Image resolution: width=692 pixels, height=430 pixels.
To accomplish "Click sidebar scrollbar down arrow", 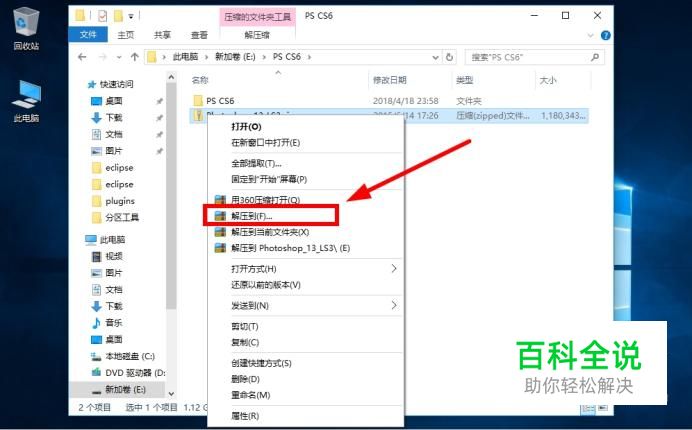I will pyautogui.click(x=171, y=393).
